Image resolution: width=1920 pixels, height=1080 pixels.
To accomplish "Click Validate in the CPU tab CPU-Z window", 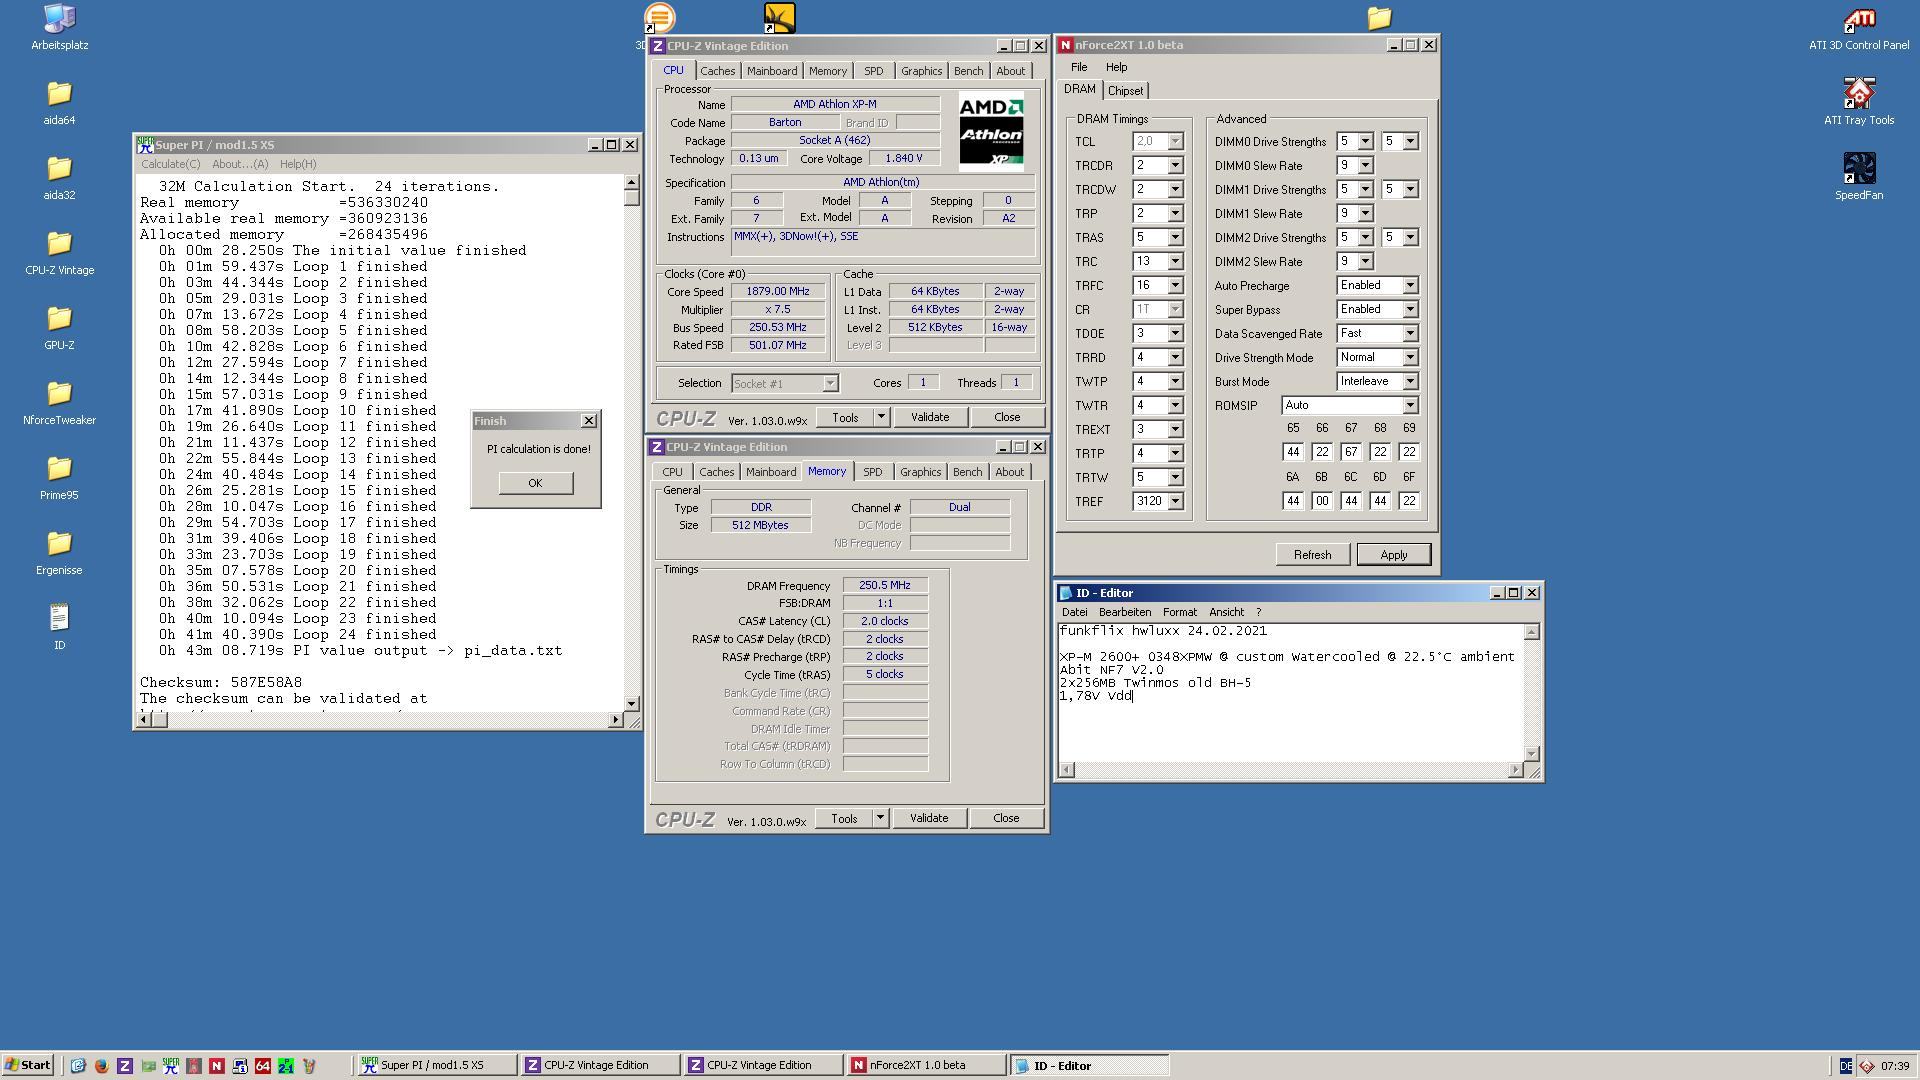I will point(929,417).
